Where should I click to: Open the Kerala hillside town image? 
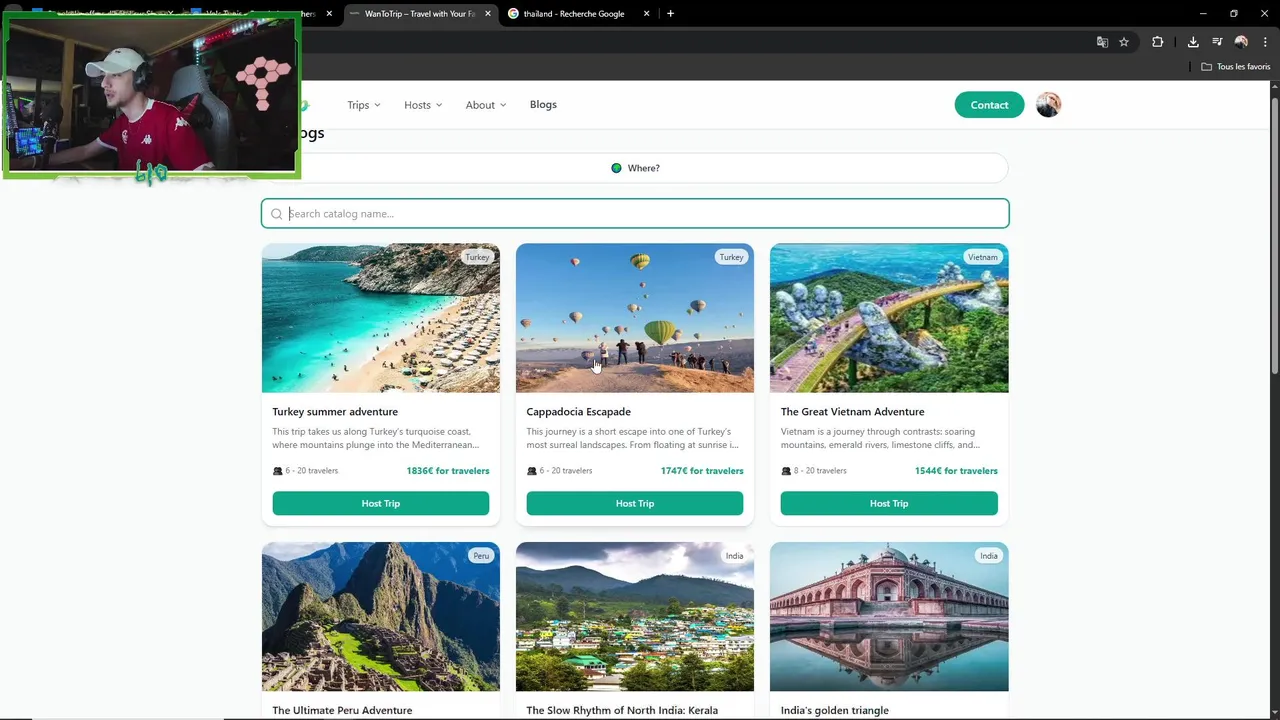[x=635, y=617]
